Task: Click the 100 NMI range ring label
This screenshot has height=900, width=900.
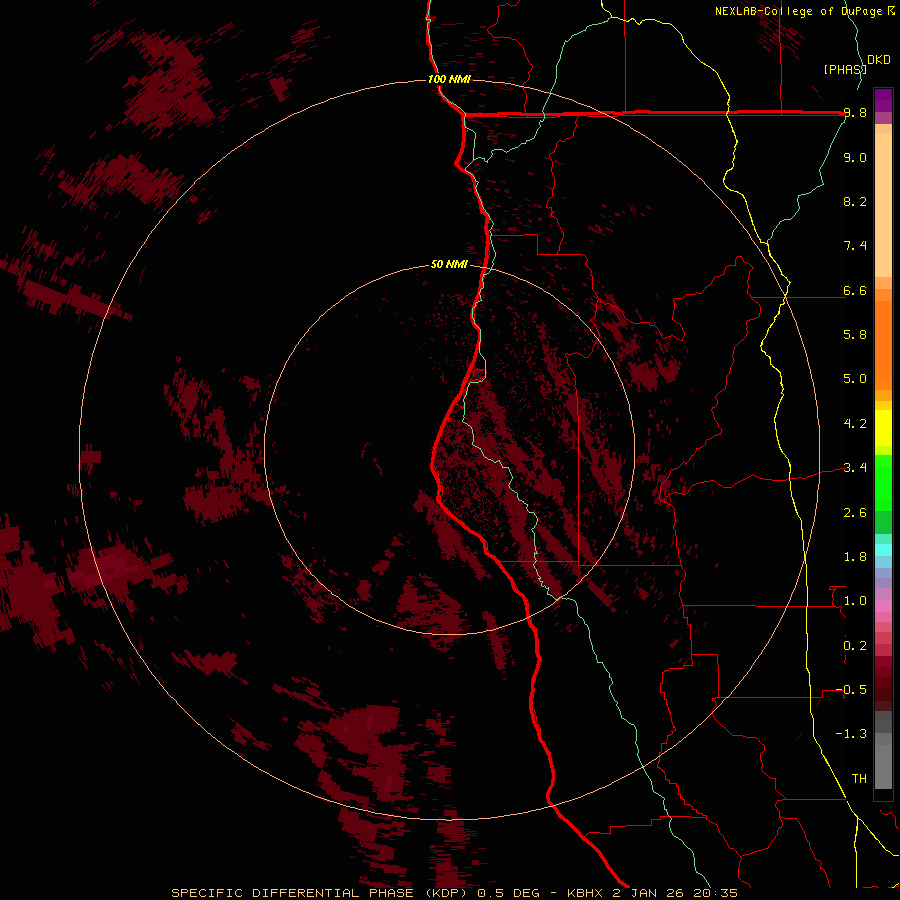Action: point(449,79)
